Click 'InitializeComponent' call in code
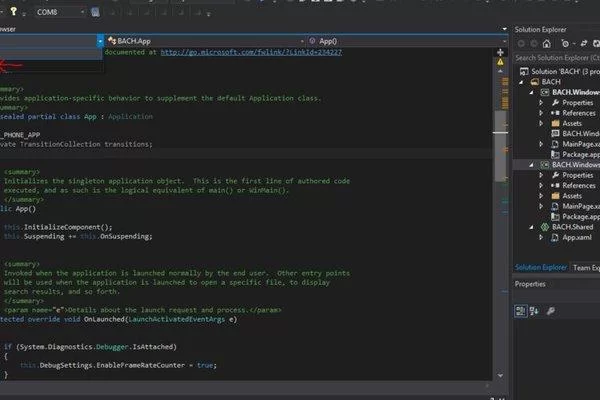The width and height of the screenshot is (600, 400). pos(61,227)
